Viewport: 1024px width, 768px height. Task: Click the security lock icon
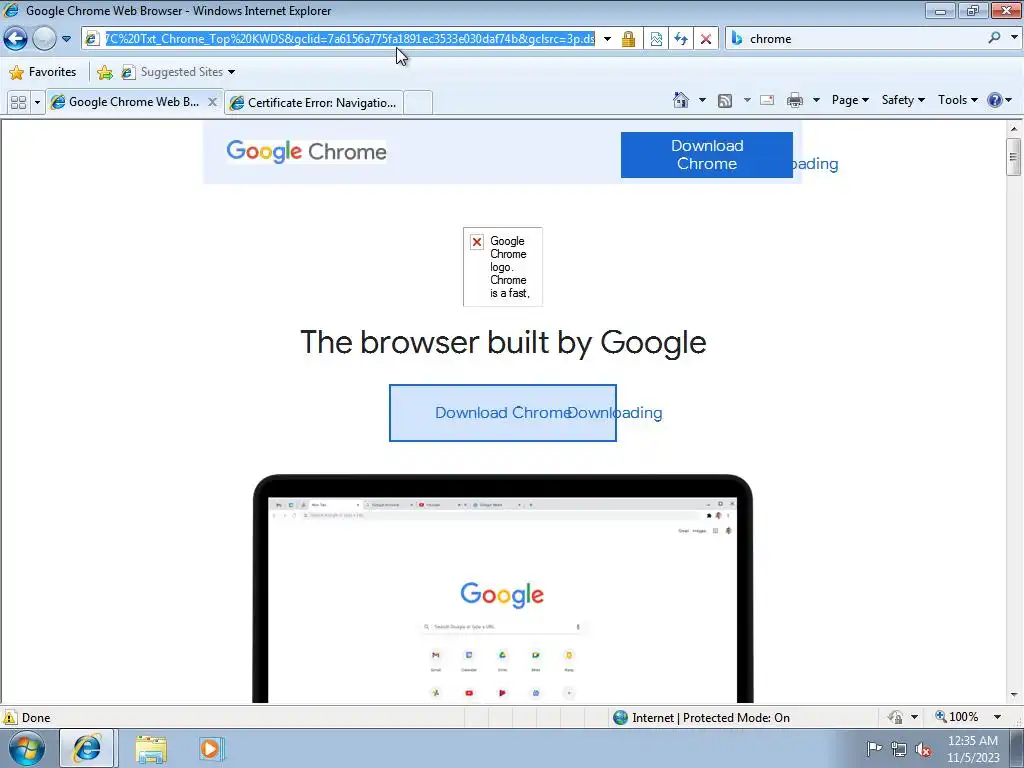628,39
